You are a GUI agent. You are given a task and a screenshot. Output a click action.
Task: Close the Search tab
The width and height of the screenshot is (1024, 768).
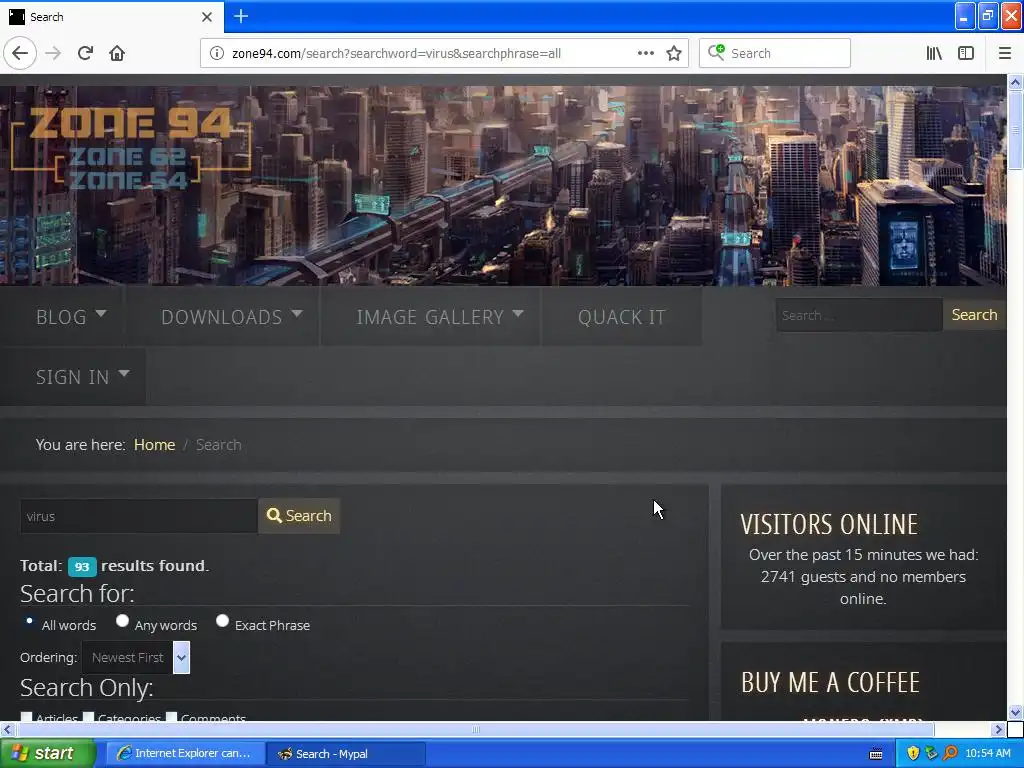[206, 17]
